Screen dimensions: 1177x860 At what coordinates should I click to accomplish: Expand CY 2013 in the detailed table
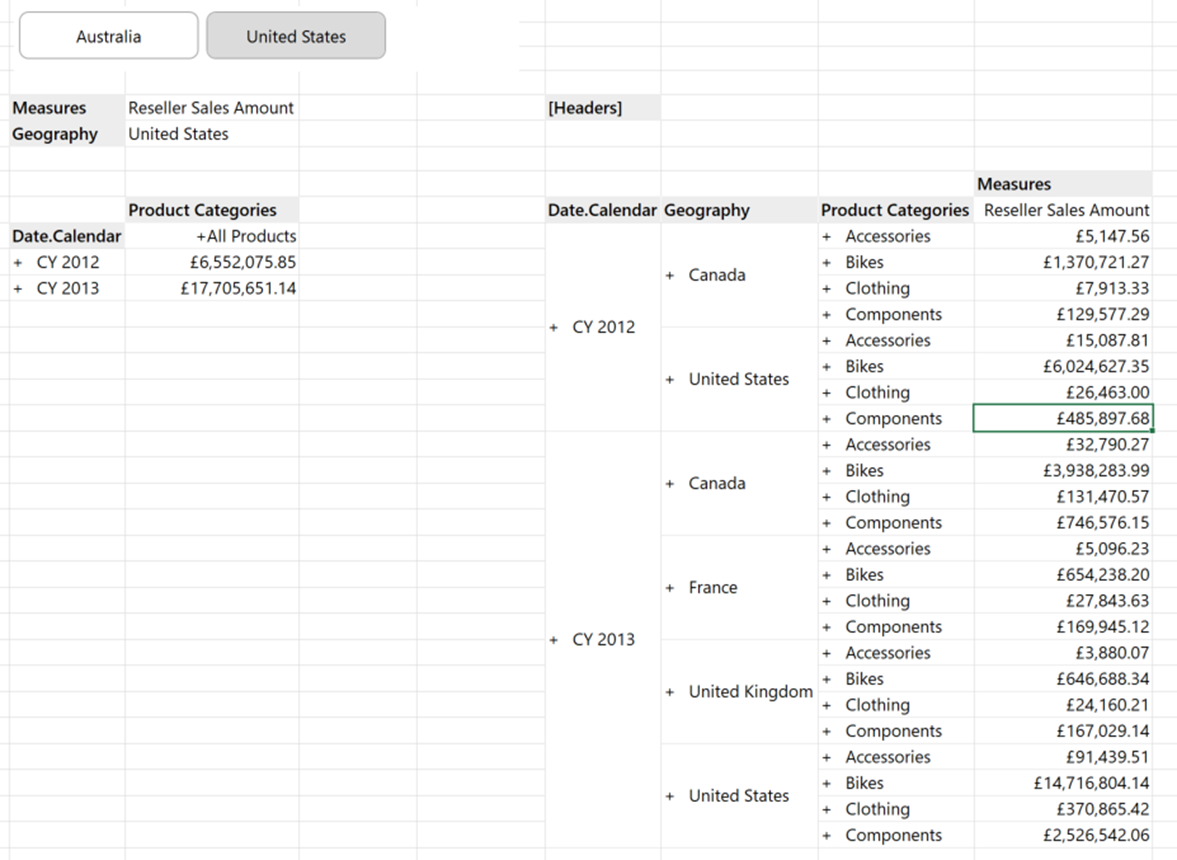[555, 639]
